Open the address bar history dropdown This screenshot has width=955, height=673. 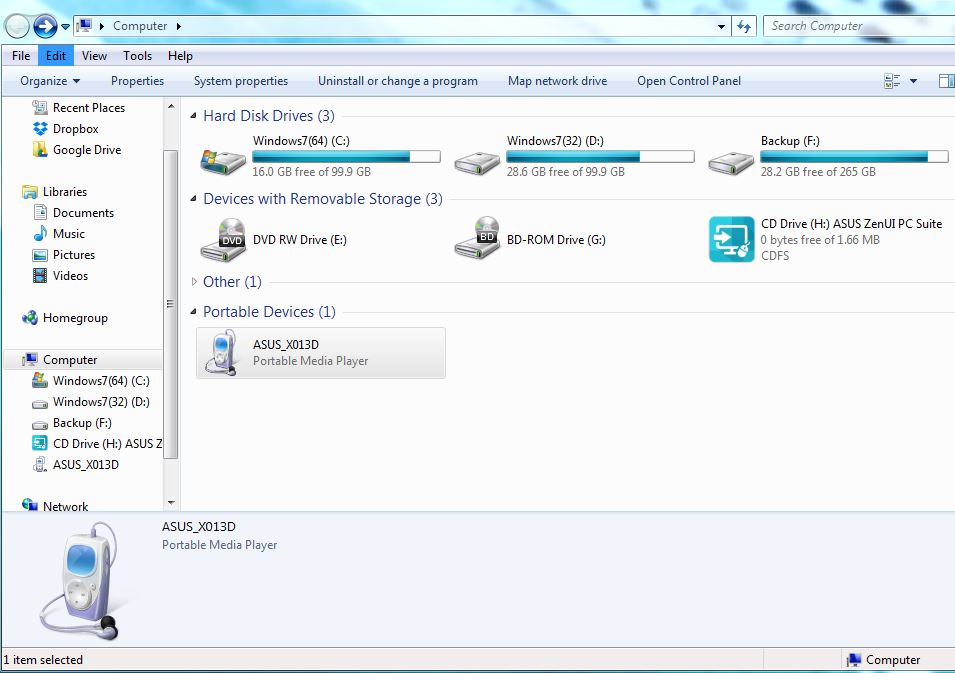[x=721, y=26]
